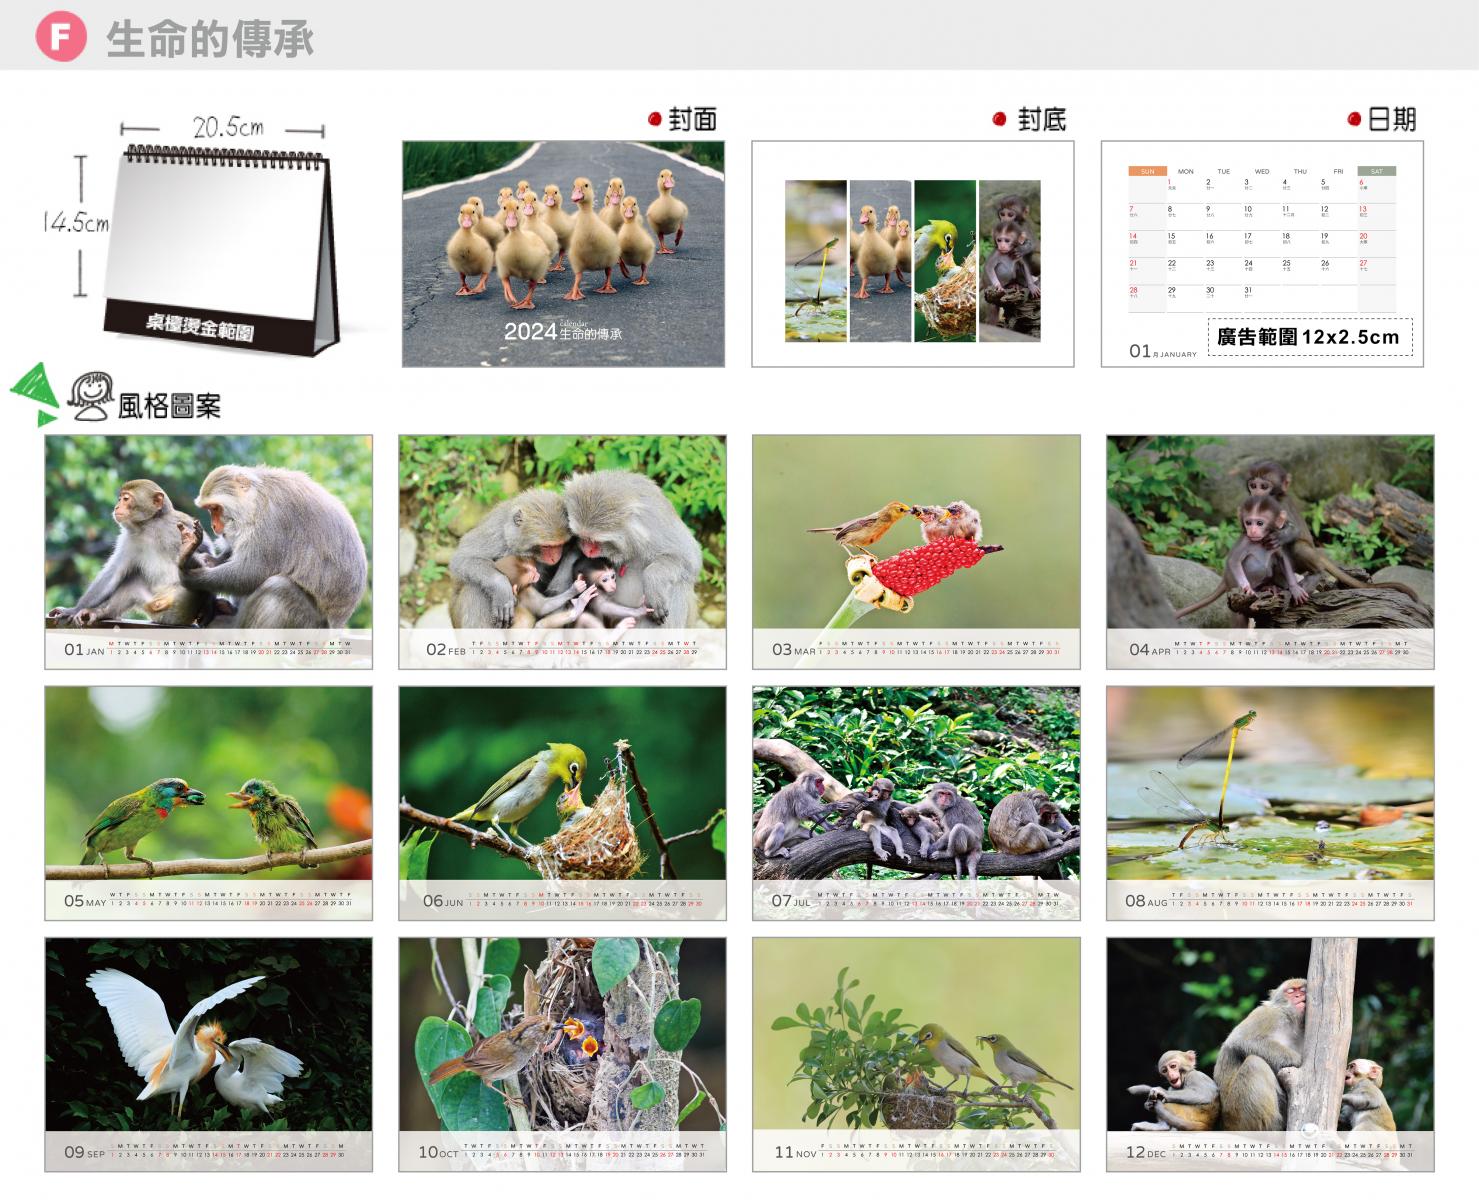This screenshot has height=1200, width=1479.
Task: Click the 風格圖案 section label
Action: coord(169,406)
